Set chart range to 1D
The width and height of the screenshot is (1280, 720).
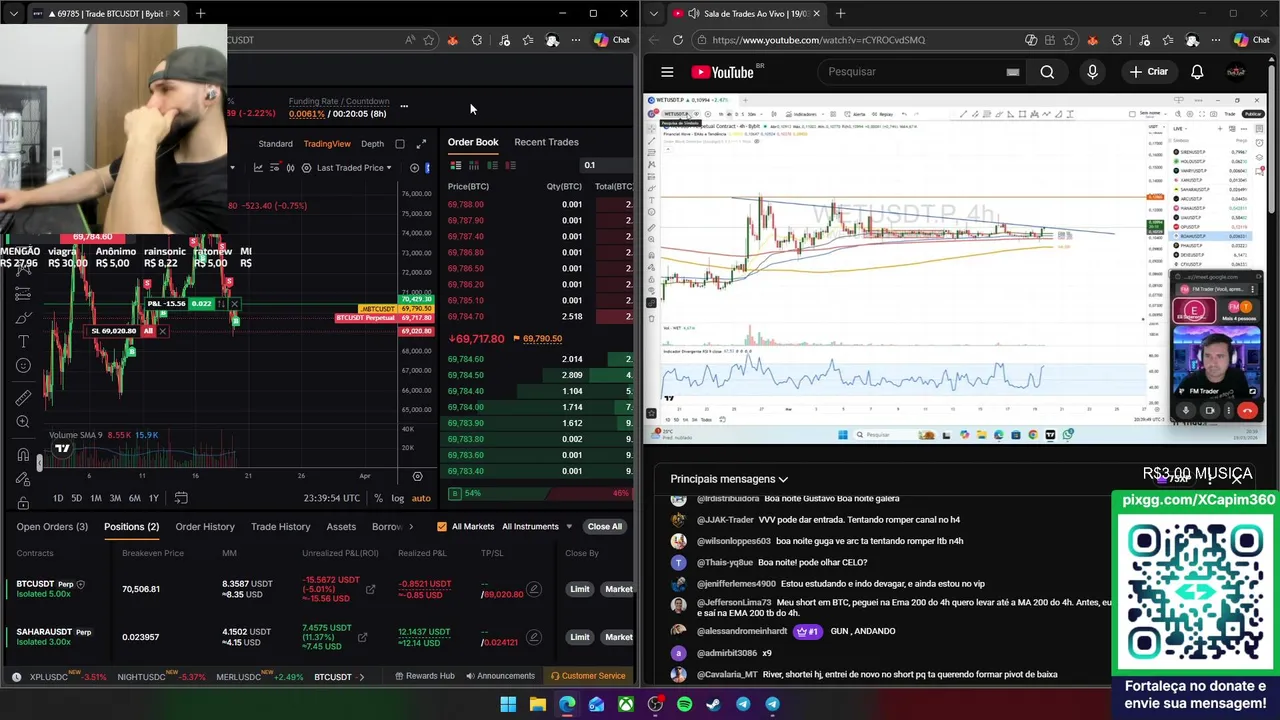point(58,498)
